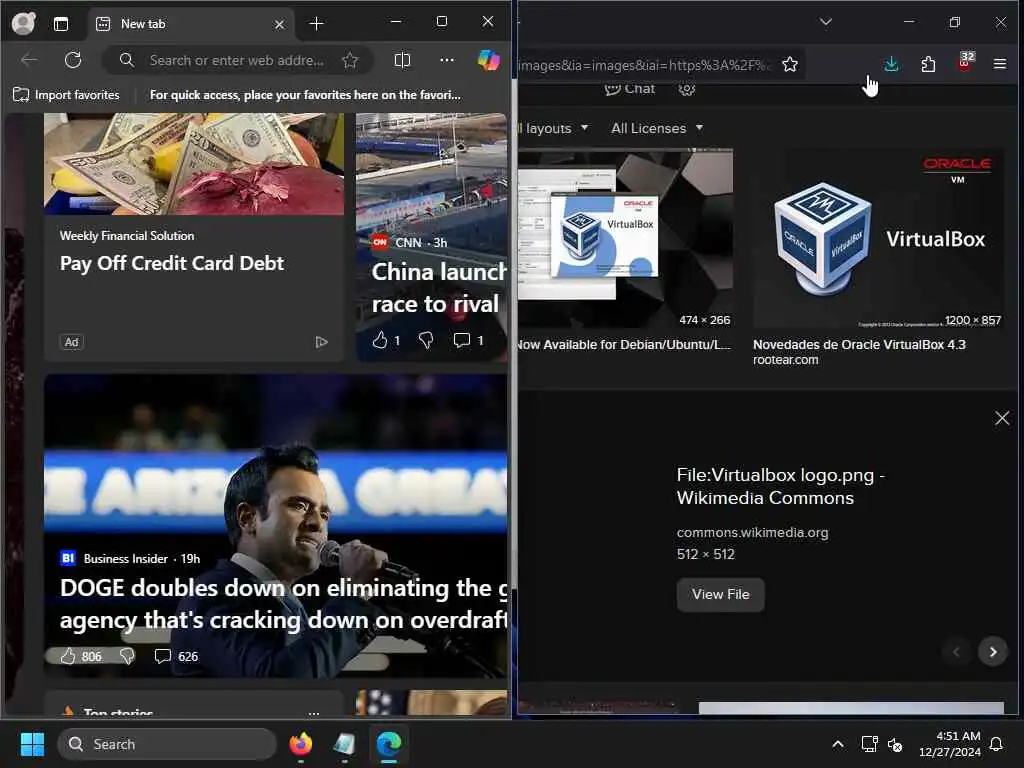Open Top stories more options
The width and height of the screenshot is (1024, 768).
313,712
